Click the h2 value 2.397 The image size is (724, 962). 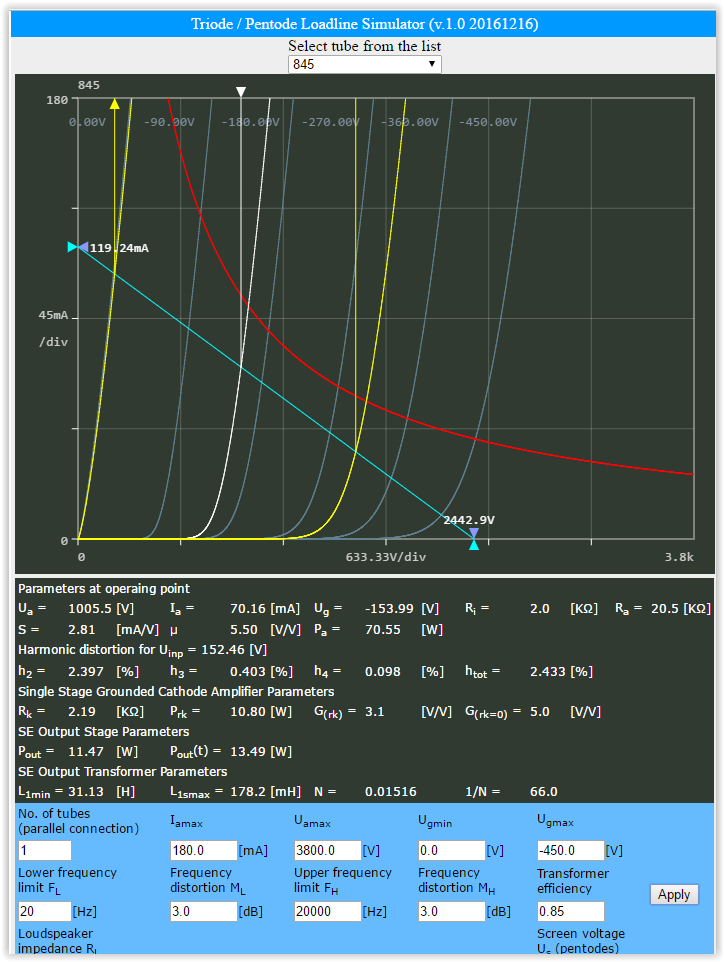[x=86, y=672]
